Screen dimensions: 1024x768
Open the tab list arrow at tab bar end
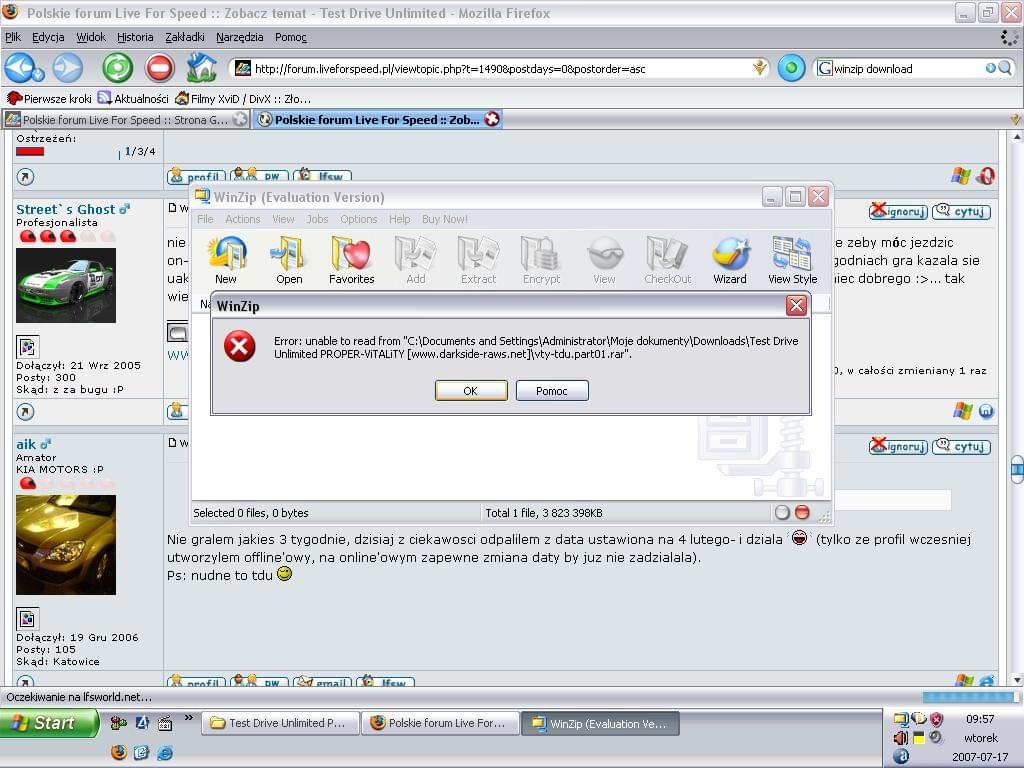coord(1015,119)
